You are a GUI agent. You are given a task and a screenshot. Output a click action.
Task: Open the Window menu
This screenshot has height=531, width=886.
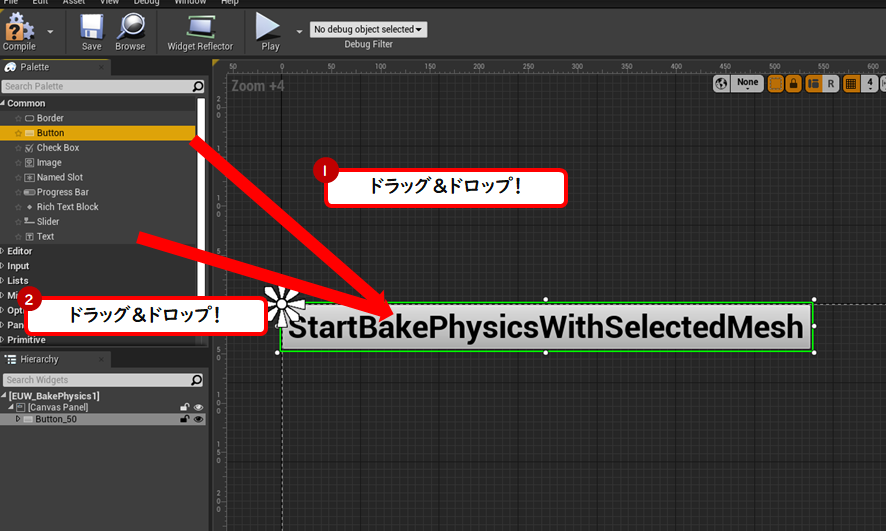[190, 2]
